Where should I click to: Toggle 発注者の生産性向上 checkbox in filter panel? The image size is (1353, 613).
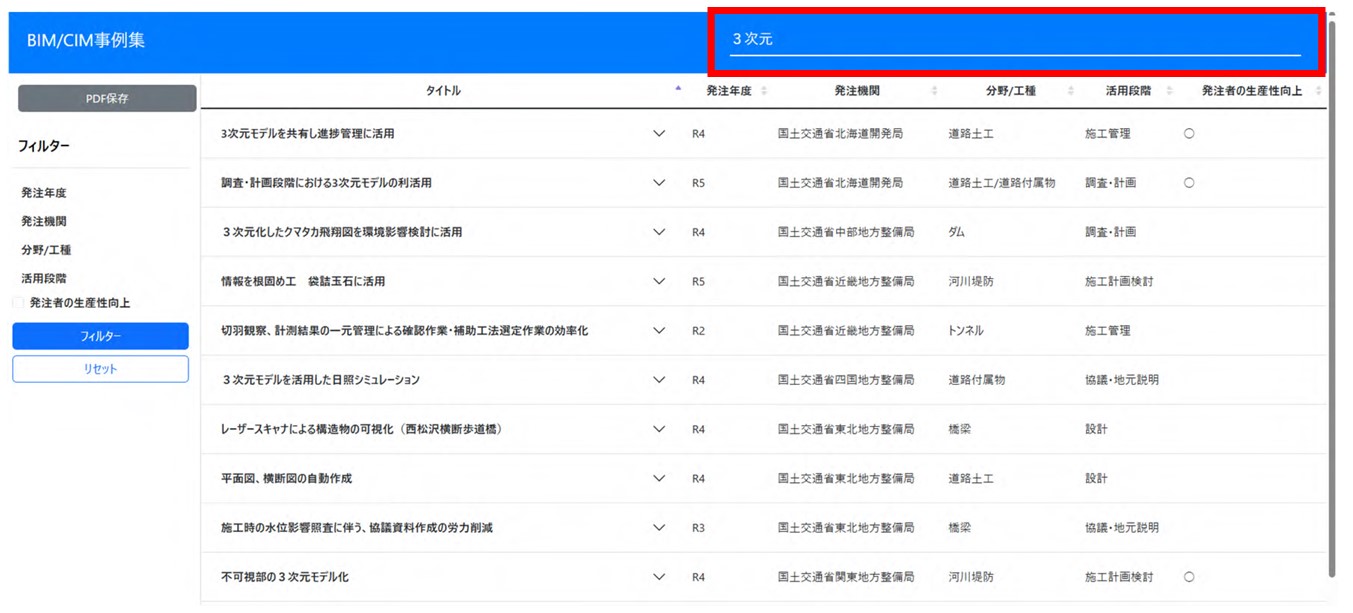tap(18, 303)
